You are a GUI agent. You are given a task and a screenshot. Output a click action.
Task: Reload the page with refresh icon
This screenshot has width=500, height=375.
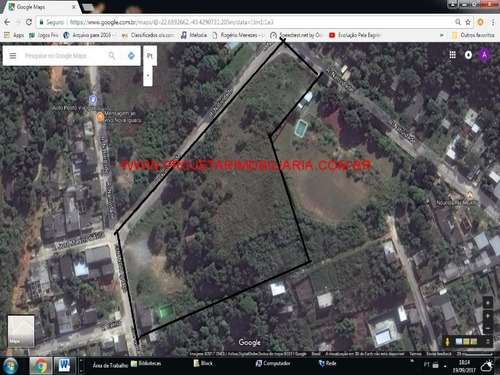[29, 22]
